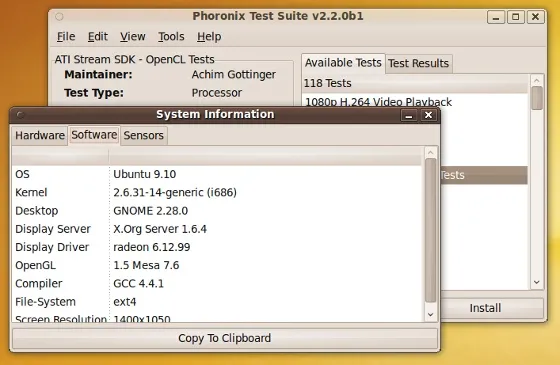Switch to the Hardware tab

tap(40, 135)
